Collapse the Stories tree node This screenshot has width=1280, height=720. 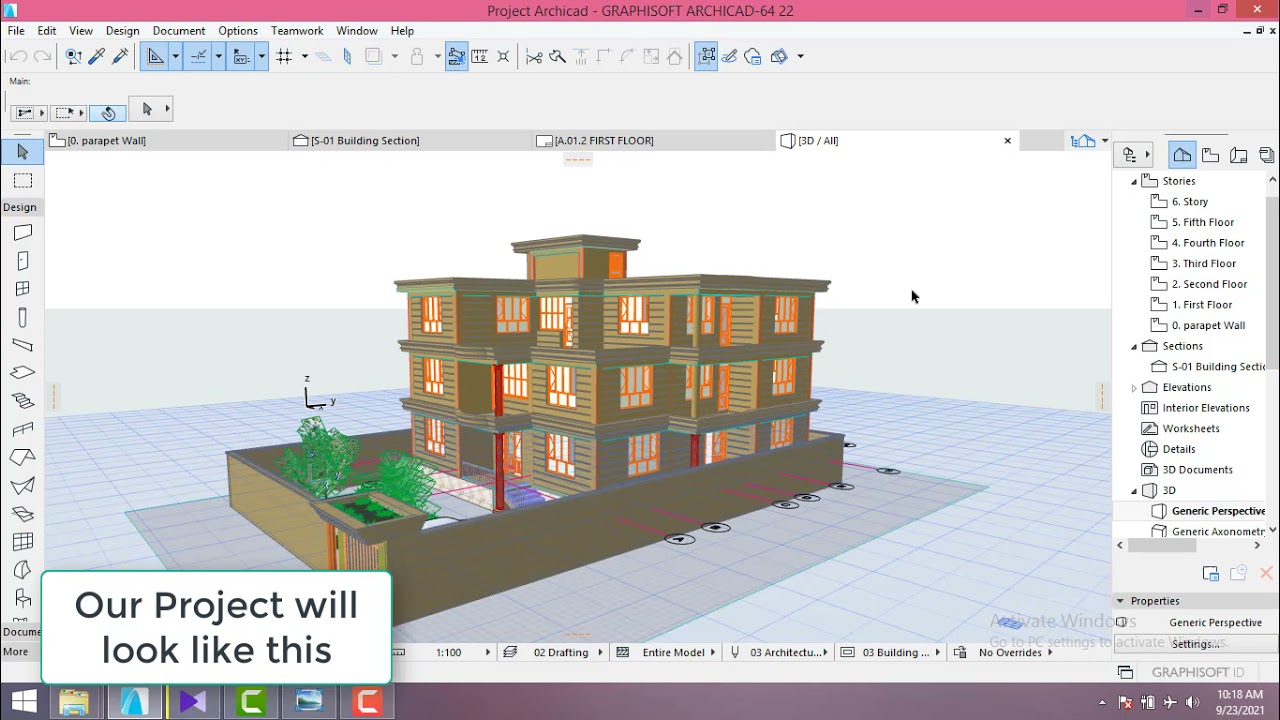click(1134, 181)
